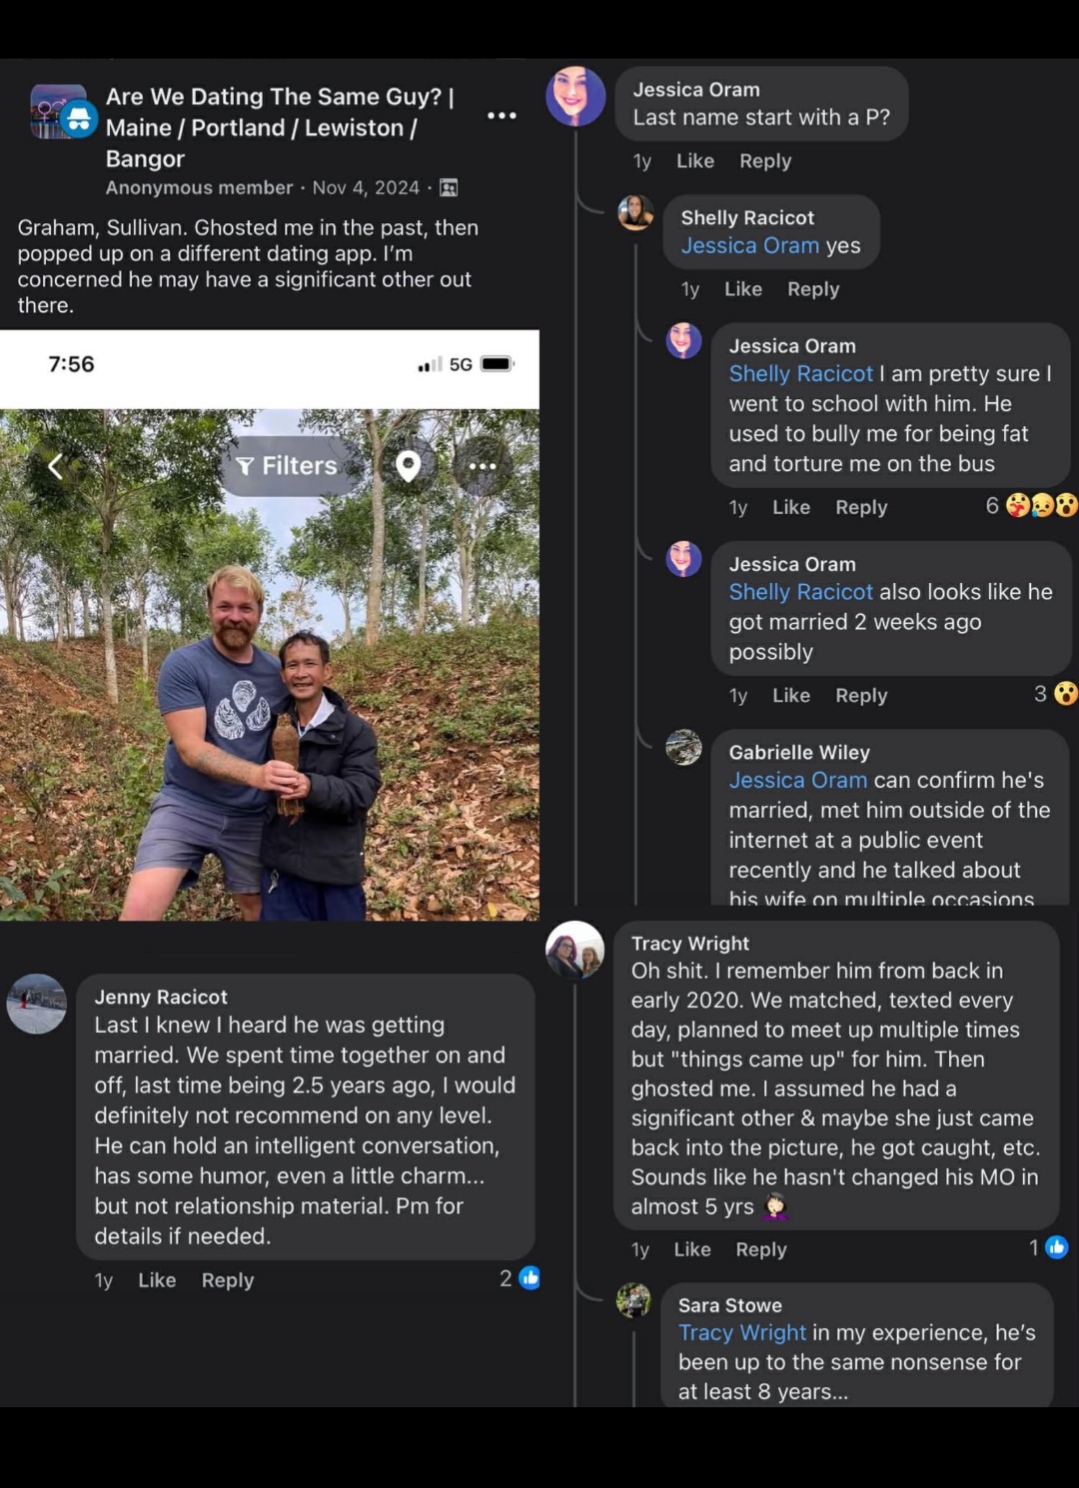Screen dimensions: 1079x1488
Task: Like Shelly Racicot's 'yes' reply
Action: [743, 289]
